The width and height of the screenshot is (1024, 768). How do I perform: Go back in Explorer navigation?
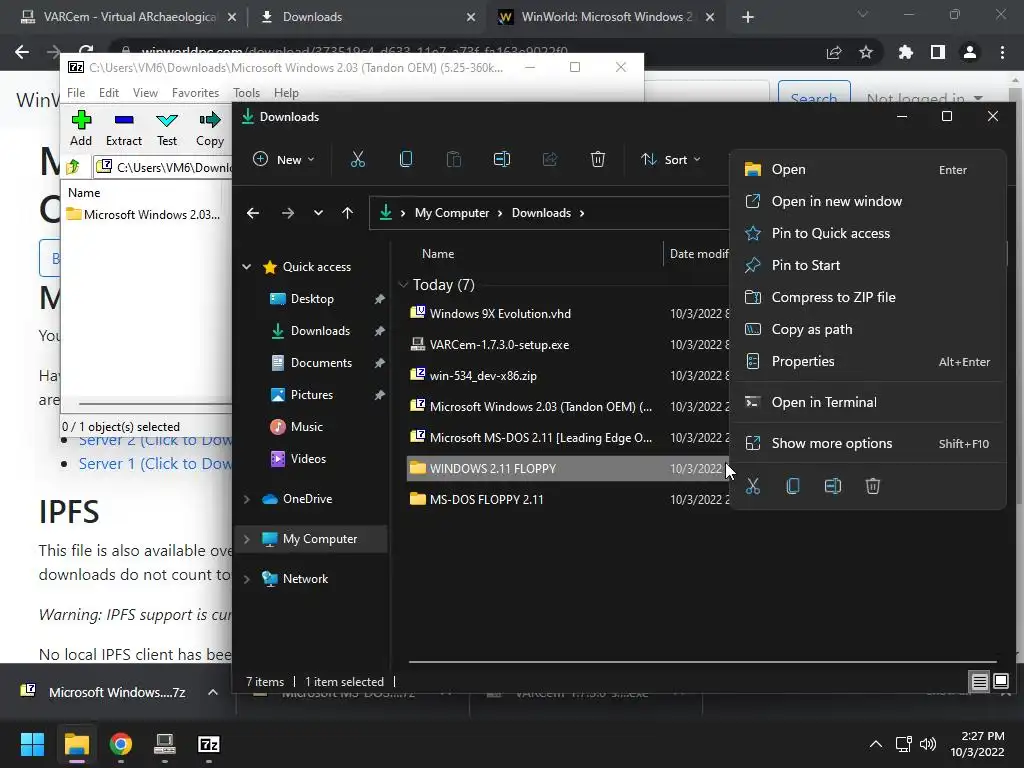(253, 213)
